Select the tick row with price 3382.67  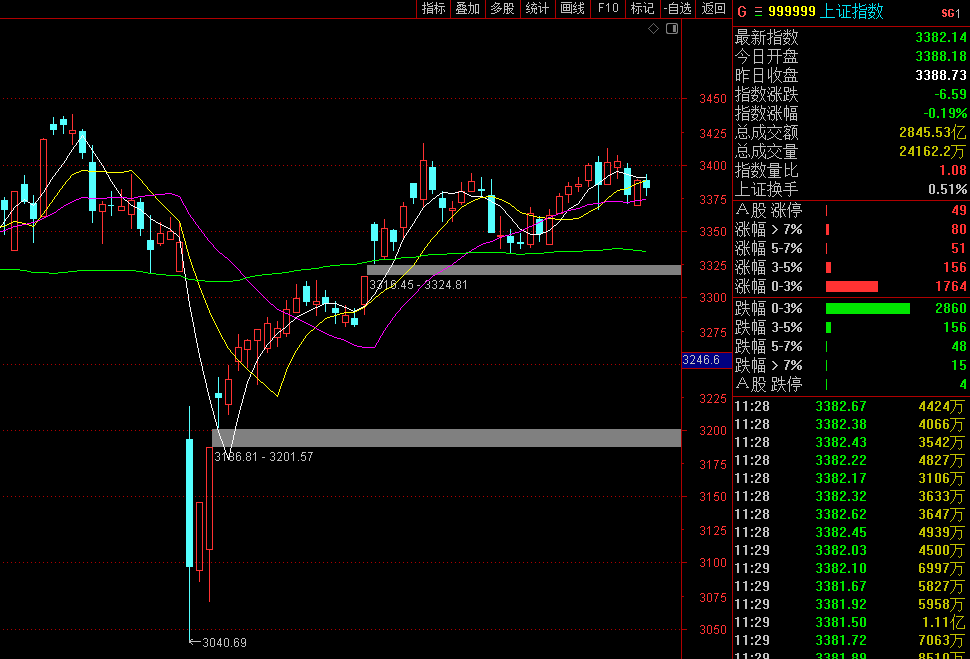pyautogui.click(x=851, y=407)
